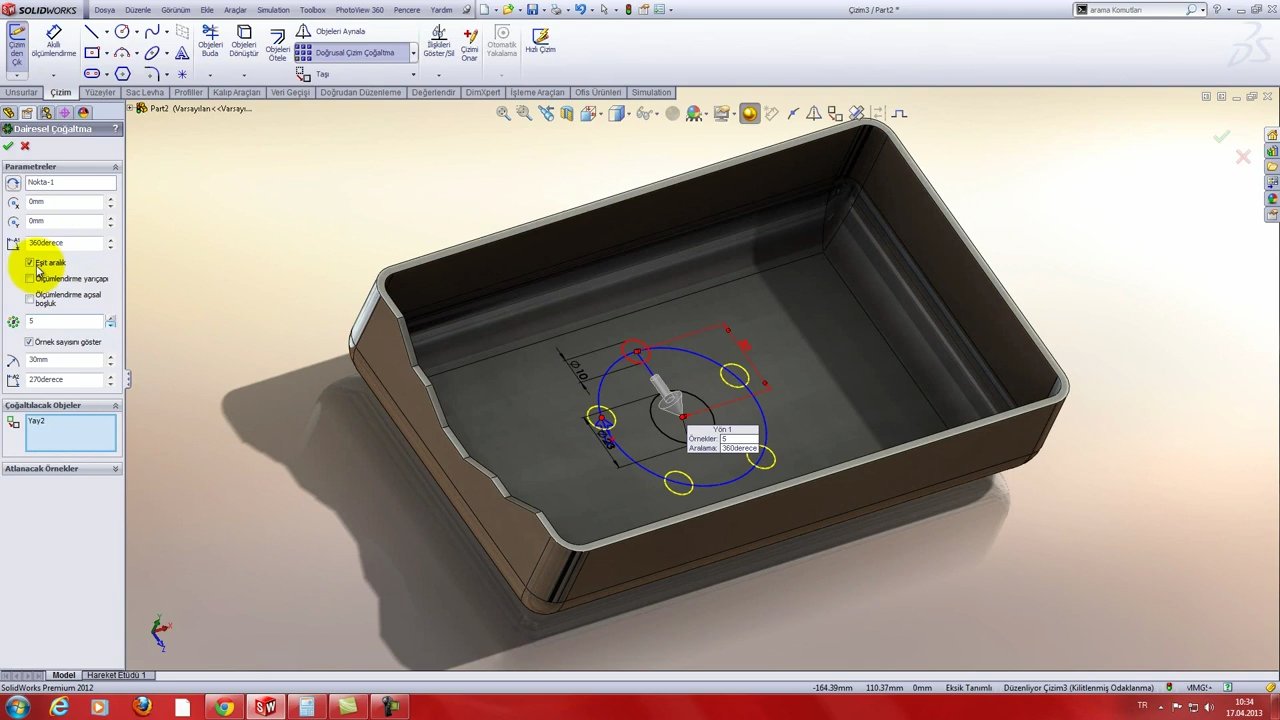The width and height of the screenshot is (1280, 720).
Task: Click the red X to cancel pattern
Action: click(x=25, y=146)
